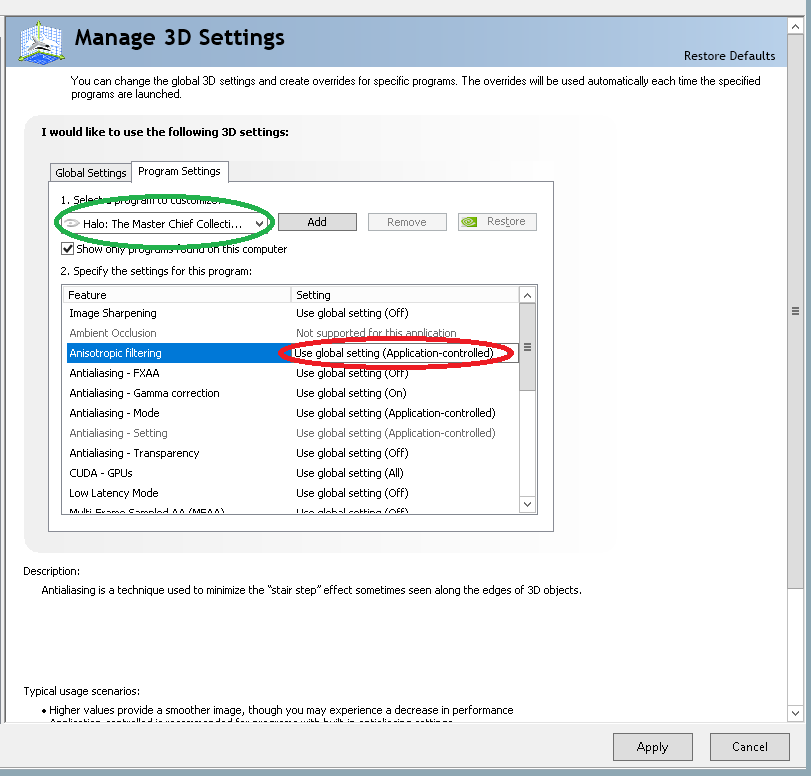The height and width of the screenshot is (776, 811).
Task: Click the NVIDIA logo on Restore button
Action: click(x=469, y=222)
